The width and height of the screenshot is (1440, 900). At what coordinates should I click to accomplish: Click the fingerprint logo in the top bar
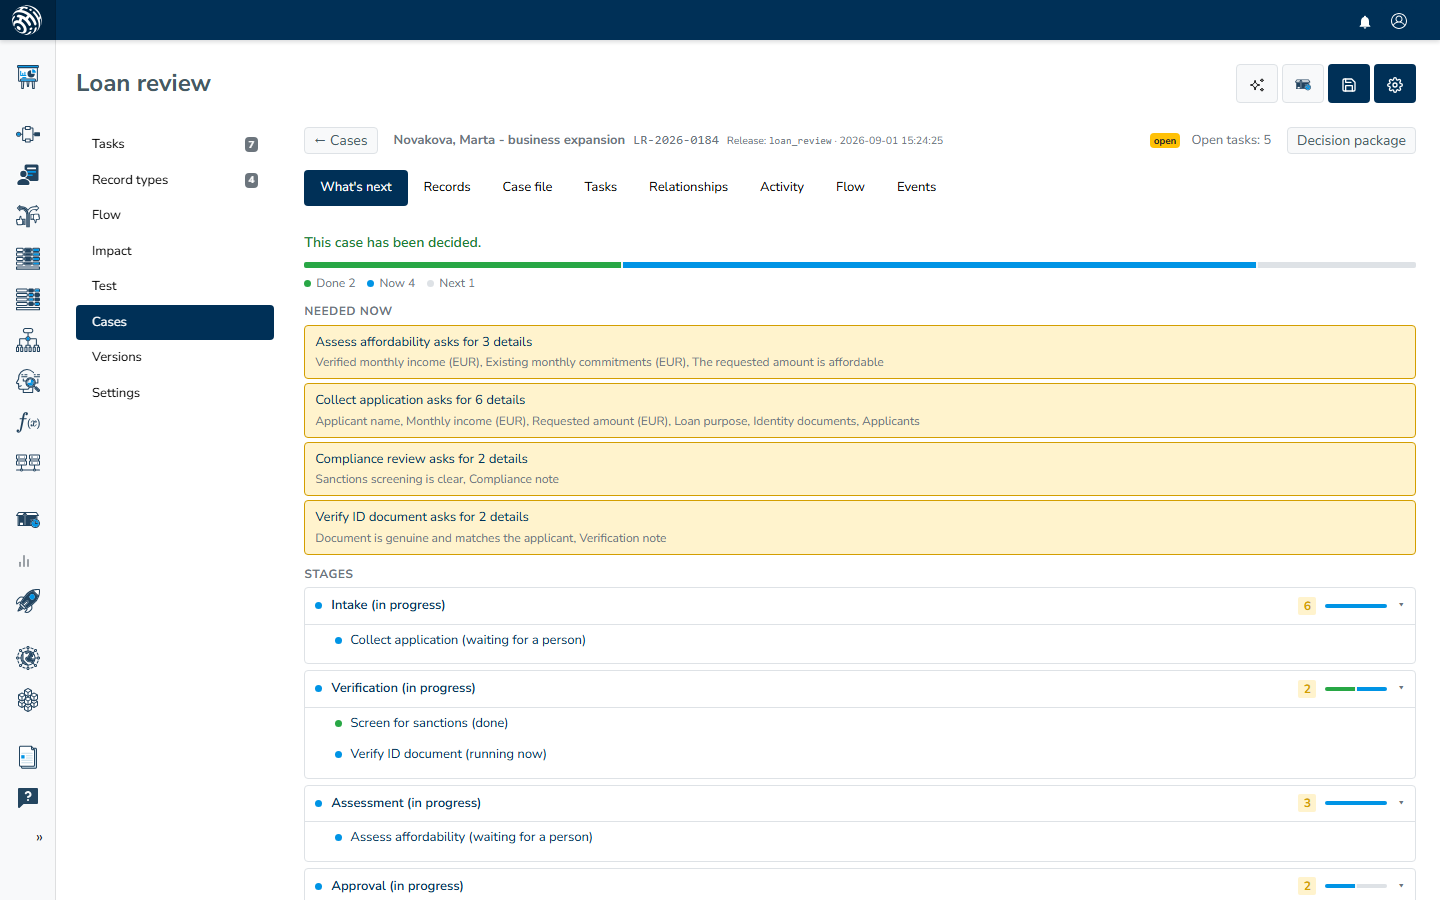point(27,20)
